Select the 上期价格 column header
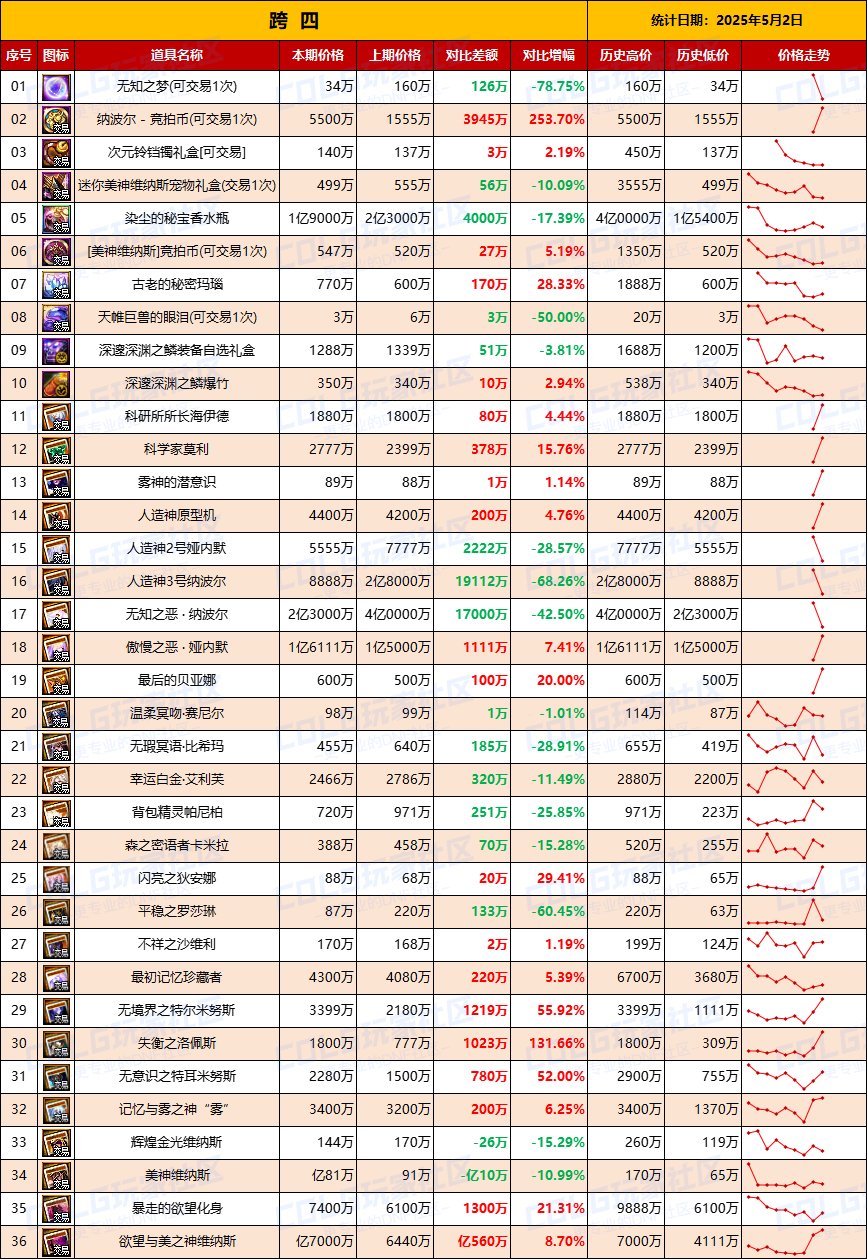The image size is (867, 1259). [395, 55]
